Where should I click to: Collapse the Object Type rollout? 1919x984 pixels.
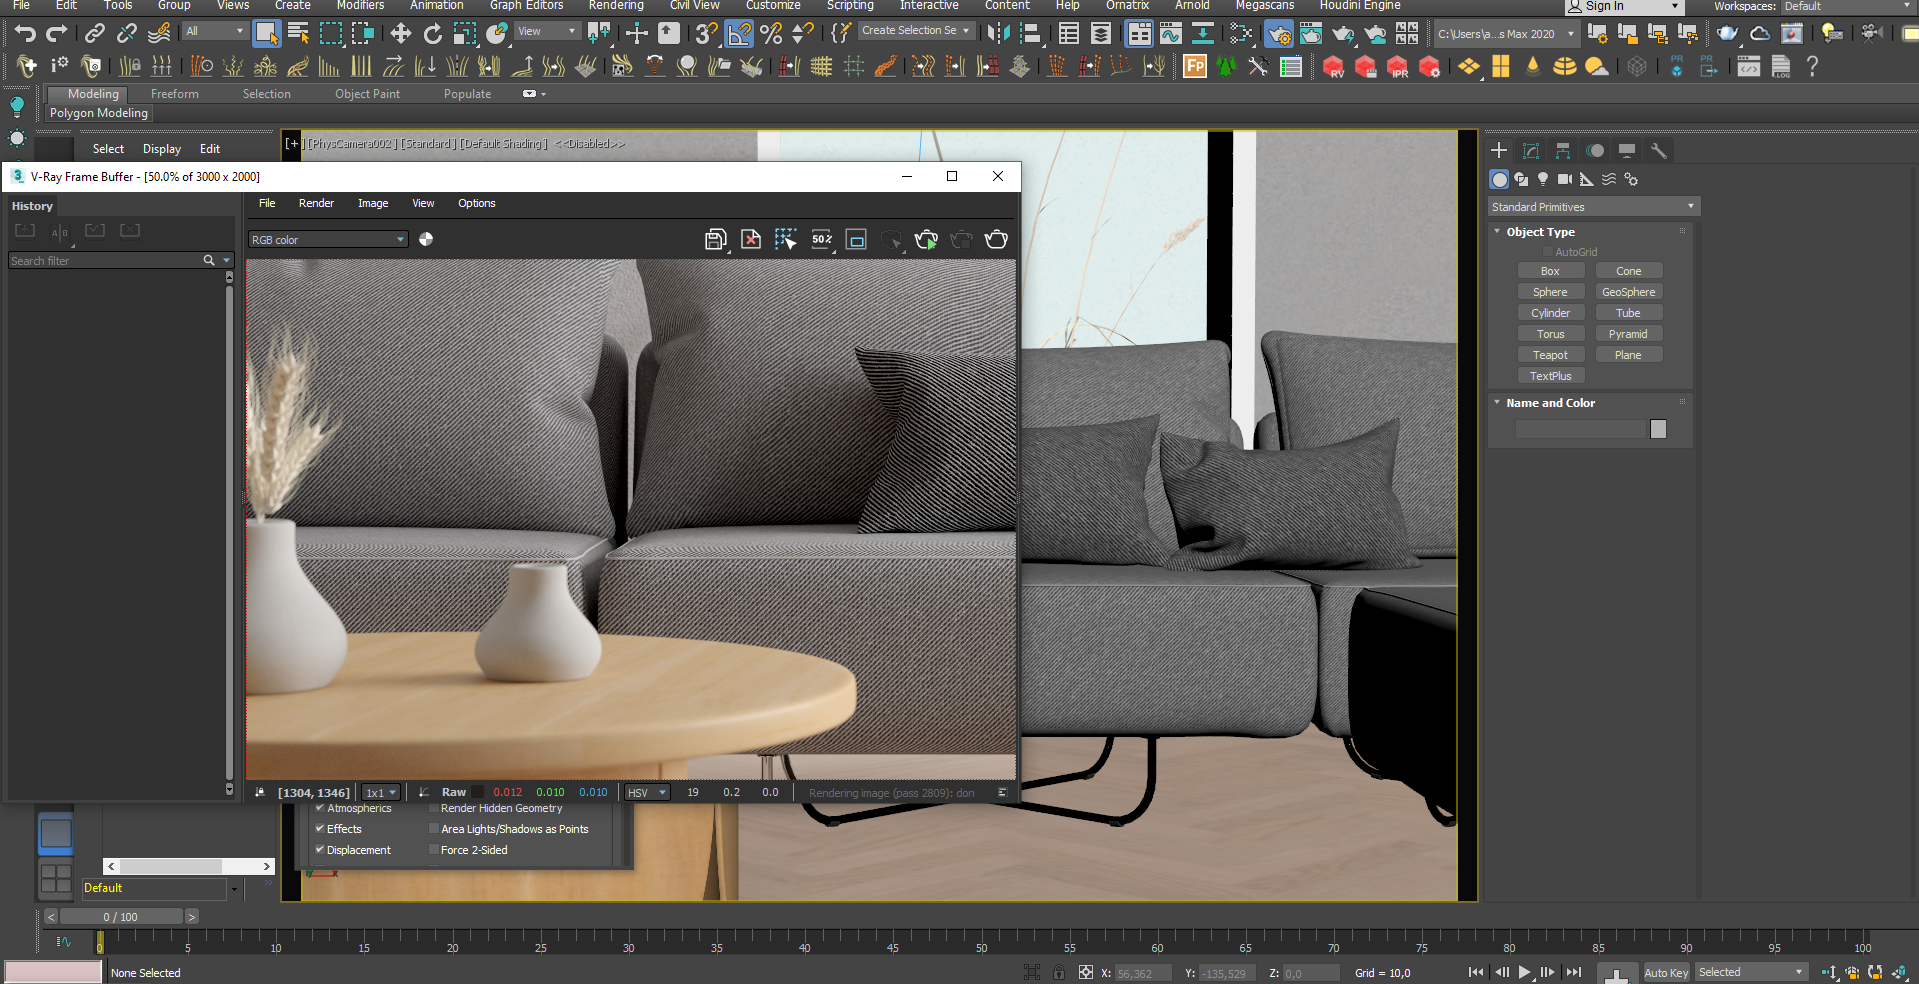[x=1540, y=232]
